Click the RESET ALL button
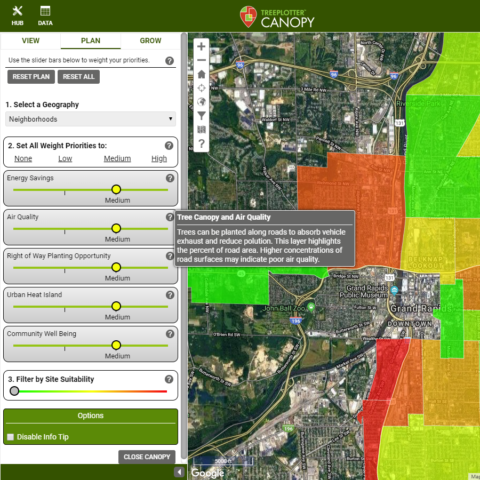The width and height of the screenshot is (480, 480). [79, 77]
